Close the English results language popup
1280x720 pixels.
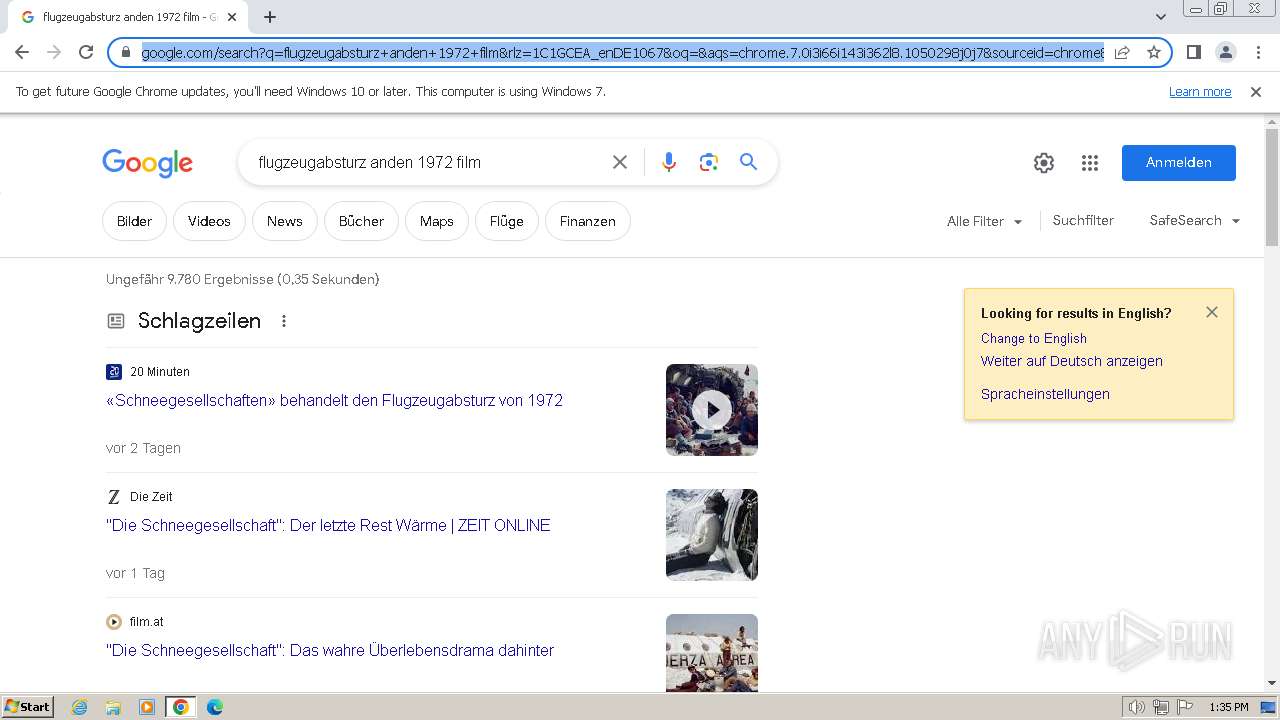point(1212,312)
